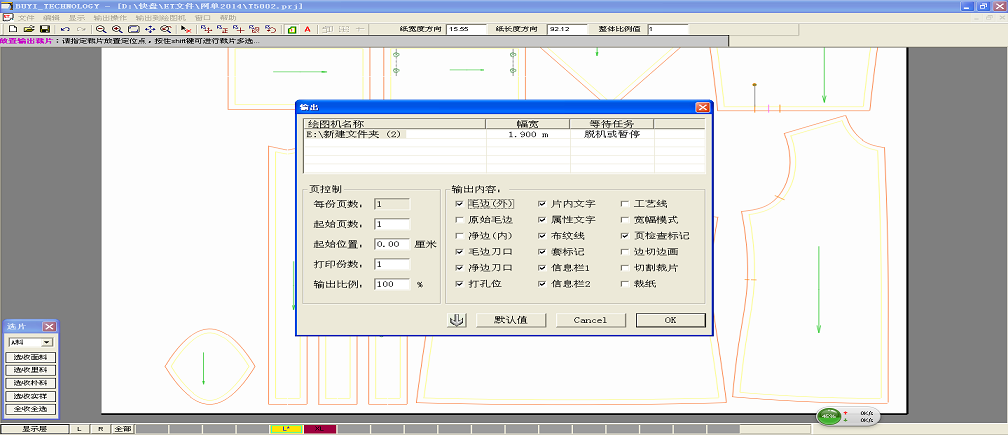Toggle the 页检查标记 checkbox

click(625, 236)
